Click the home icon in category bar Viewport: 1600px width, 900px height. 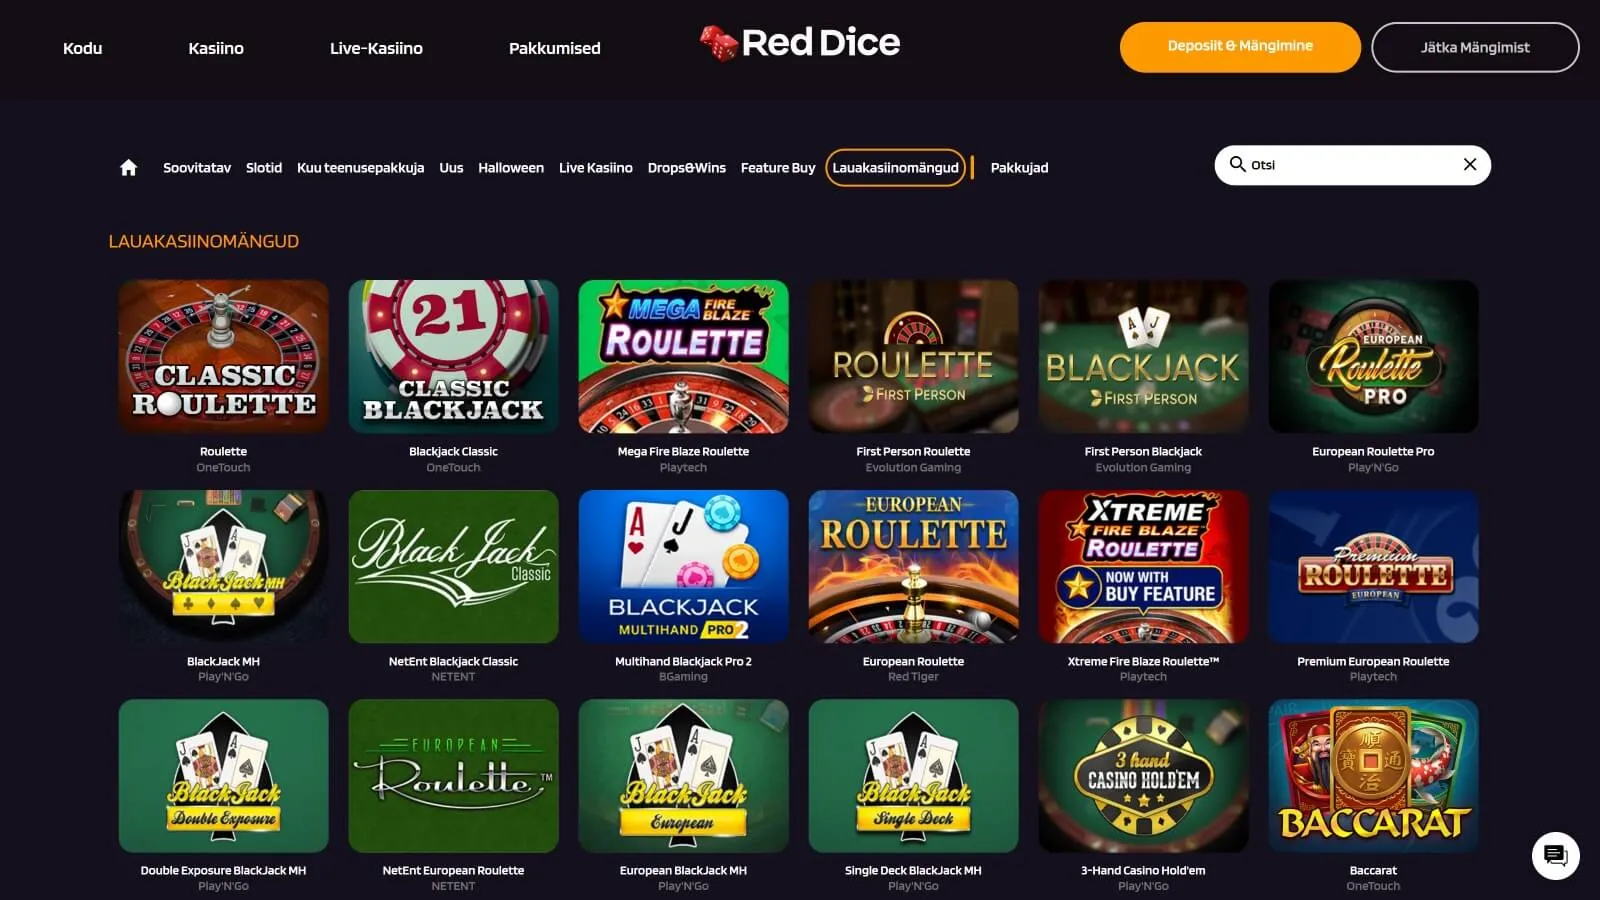(128, 167)
